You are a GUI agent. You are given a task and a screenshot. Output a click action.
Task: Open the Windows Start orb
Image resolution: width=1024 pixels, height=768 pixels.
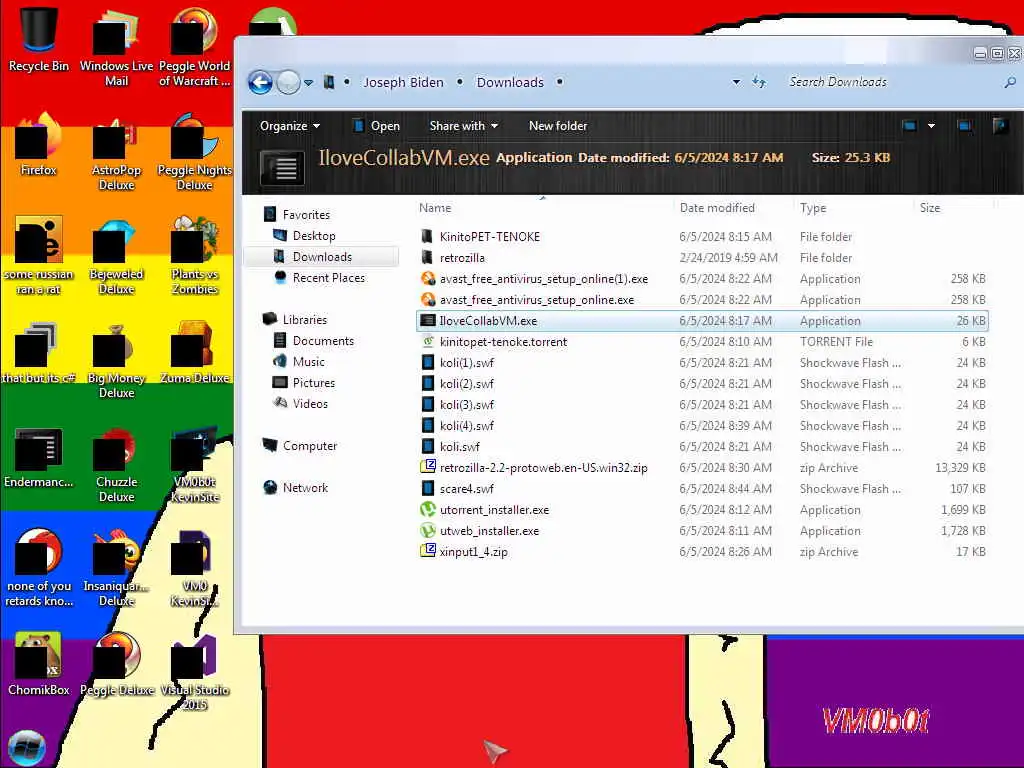pos(27,748)
